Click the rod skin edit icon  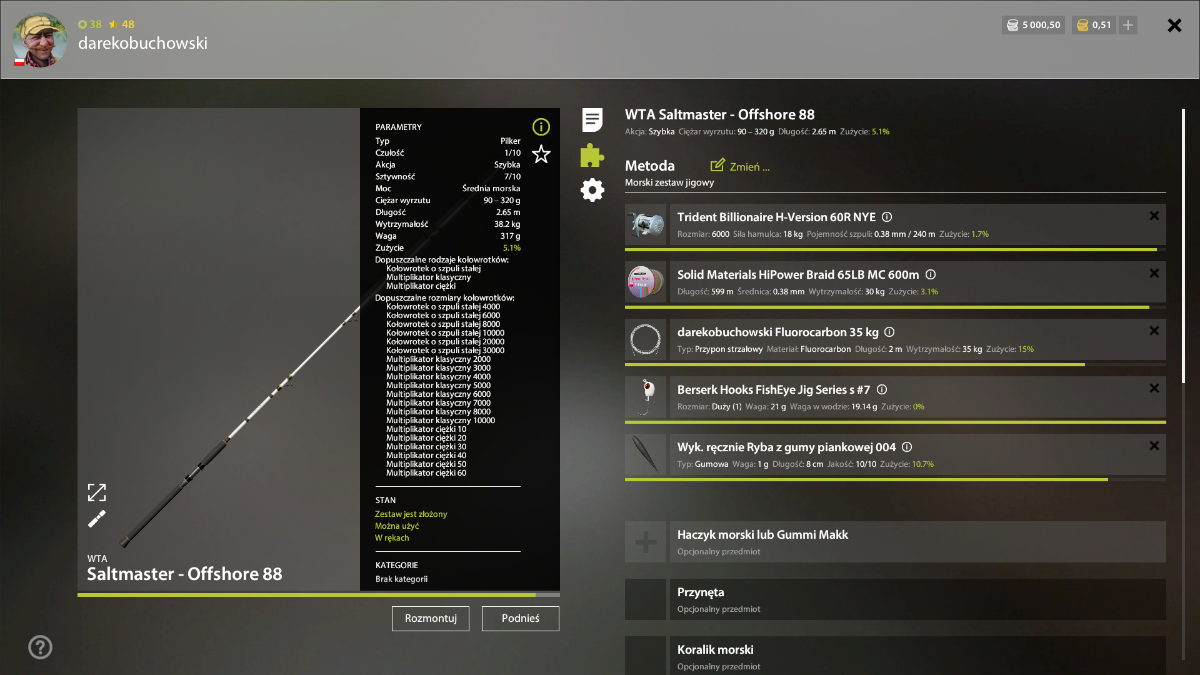(x=96, y=518)
